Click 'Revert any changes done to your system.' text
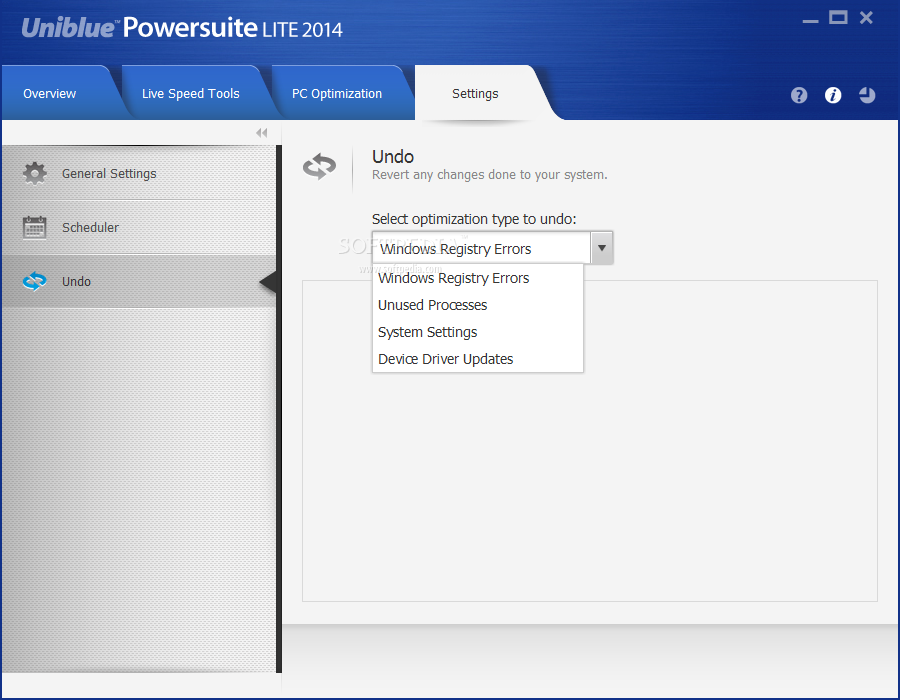900x700 pixels. [490, 175]
